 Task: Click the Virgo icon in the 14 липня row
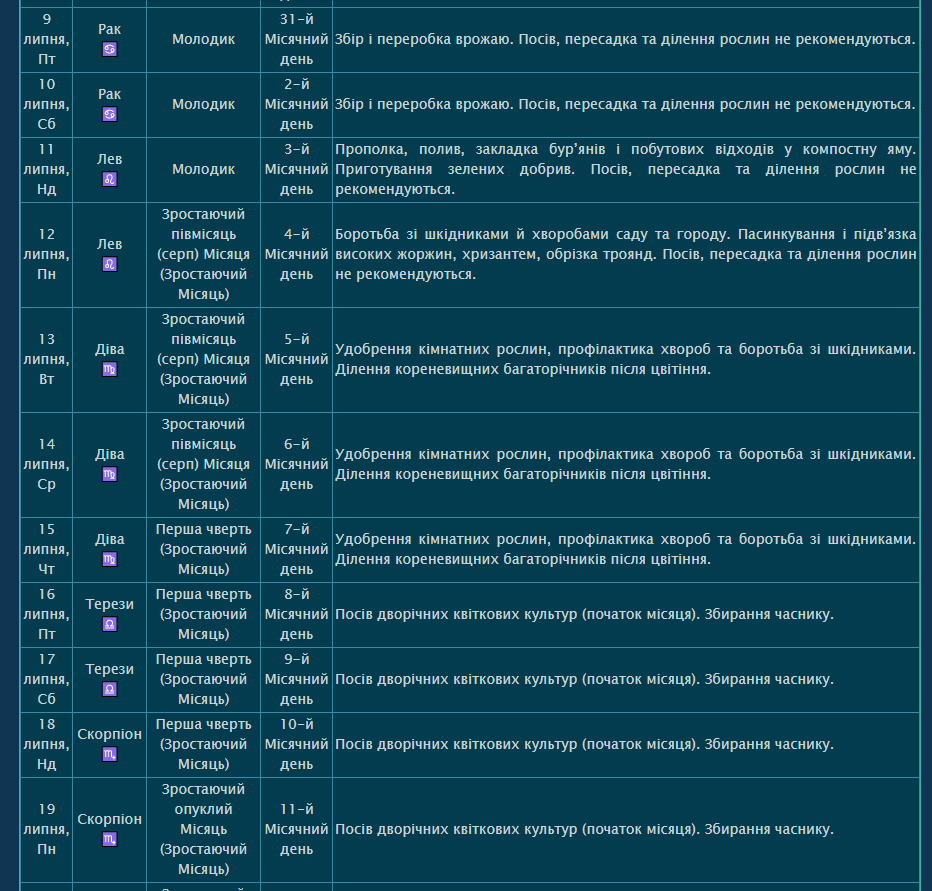pos(110,475)
